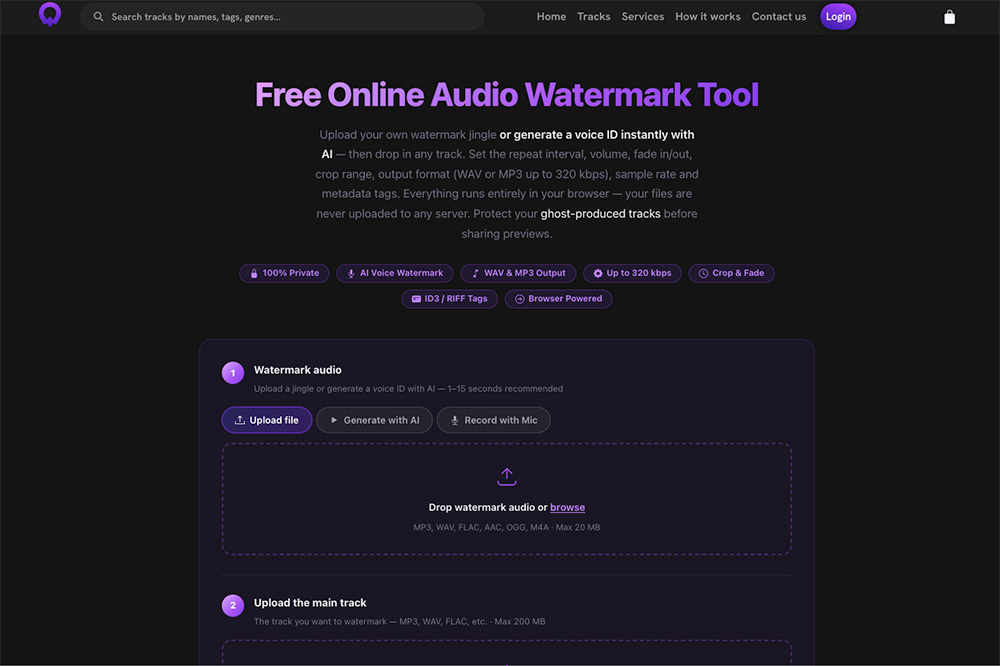Viewport: 1000px width, 666px height.
Task: Click the browse link in drop zone
Action: [x=567, y=507]
